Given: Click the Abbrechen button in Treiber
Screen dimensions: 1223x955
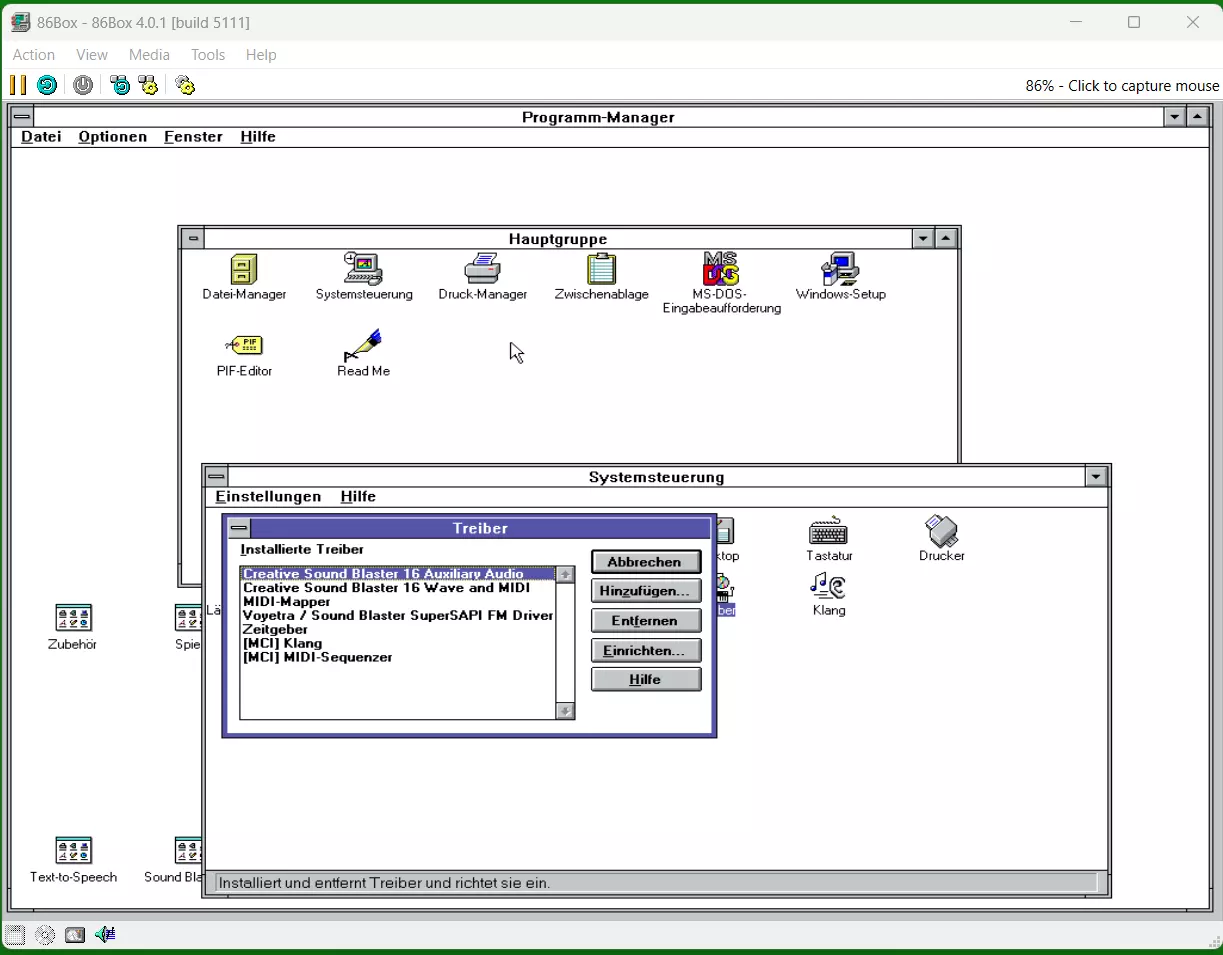Looking at the screenshot, I should pos(646,562).
